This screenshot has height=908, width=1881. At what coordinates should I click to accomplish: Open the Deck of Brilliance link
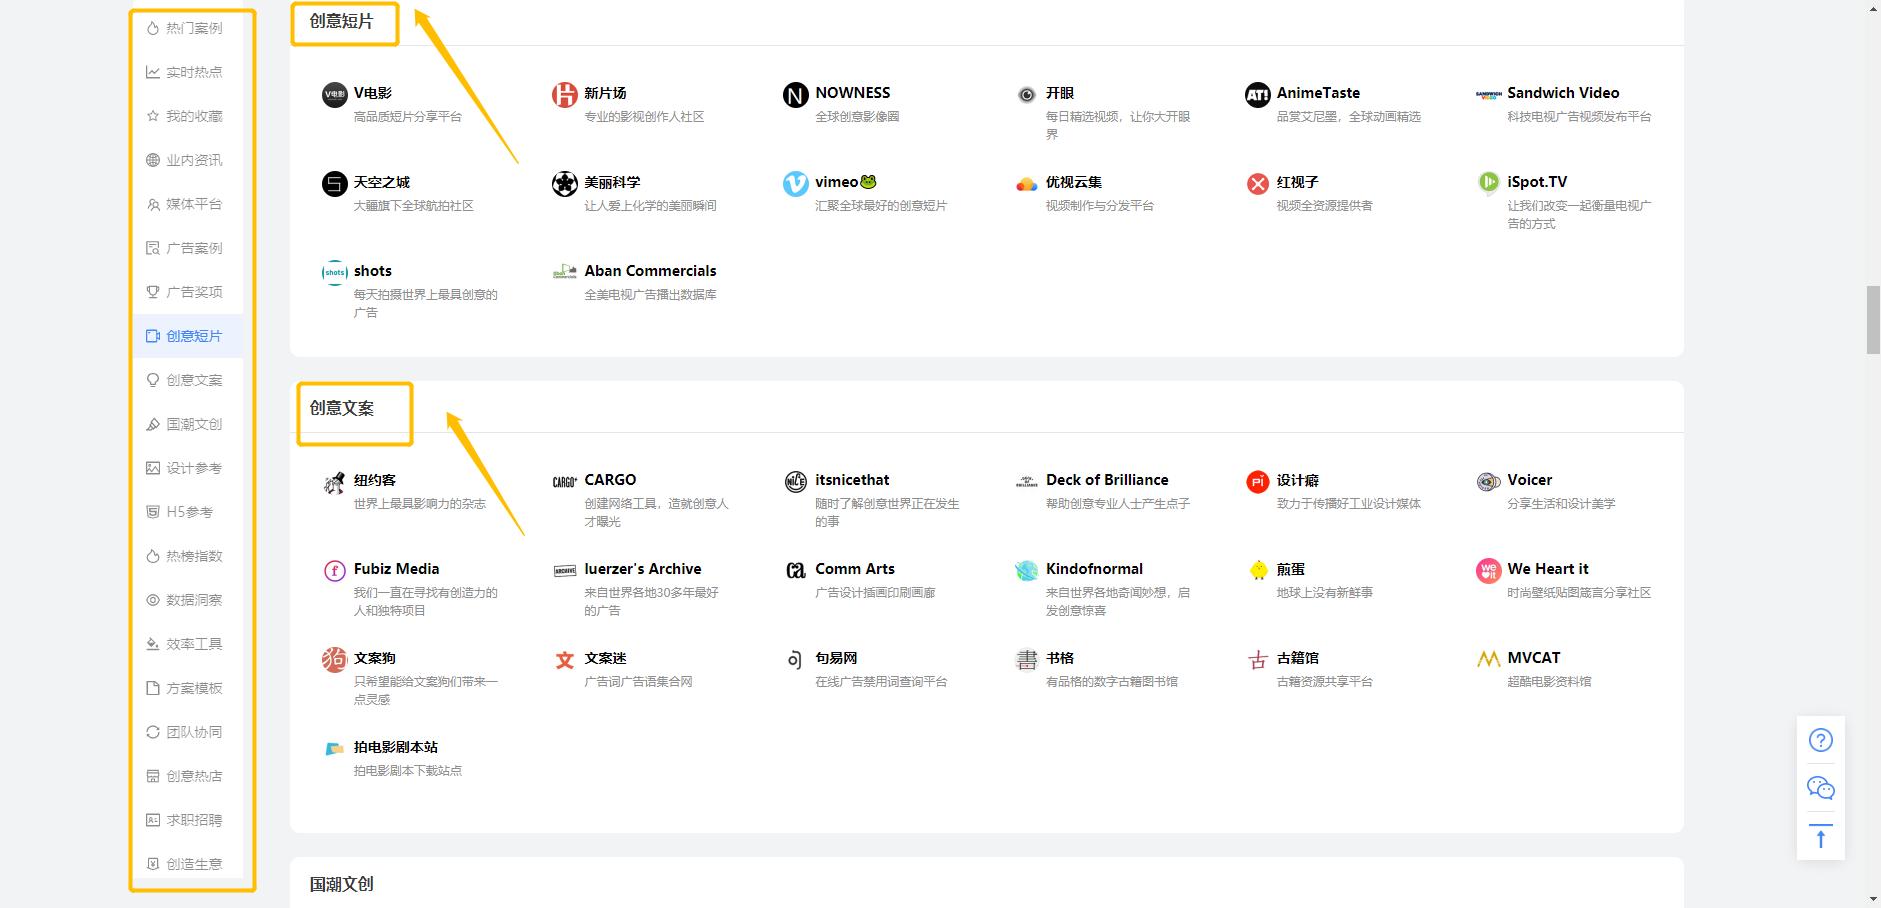1106,480
